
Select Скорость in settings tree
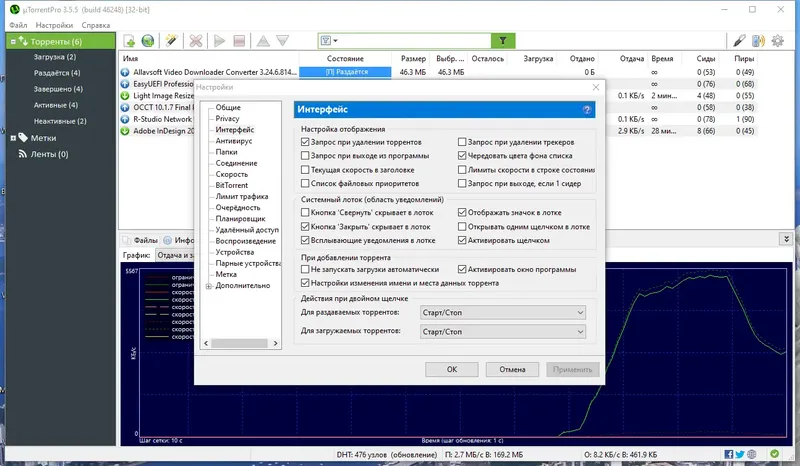232,174
